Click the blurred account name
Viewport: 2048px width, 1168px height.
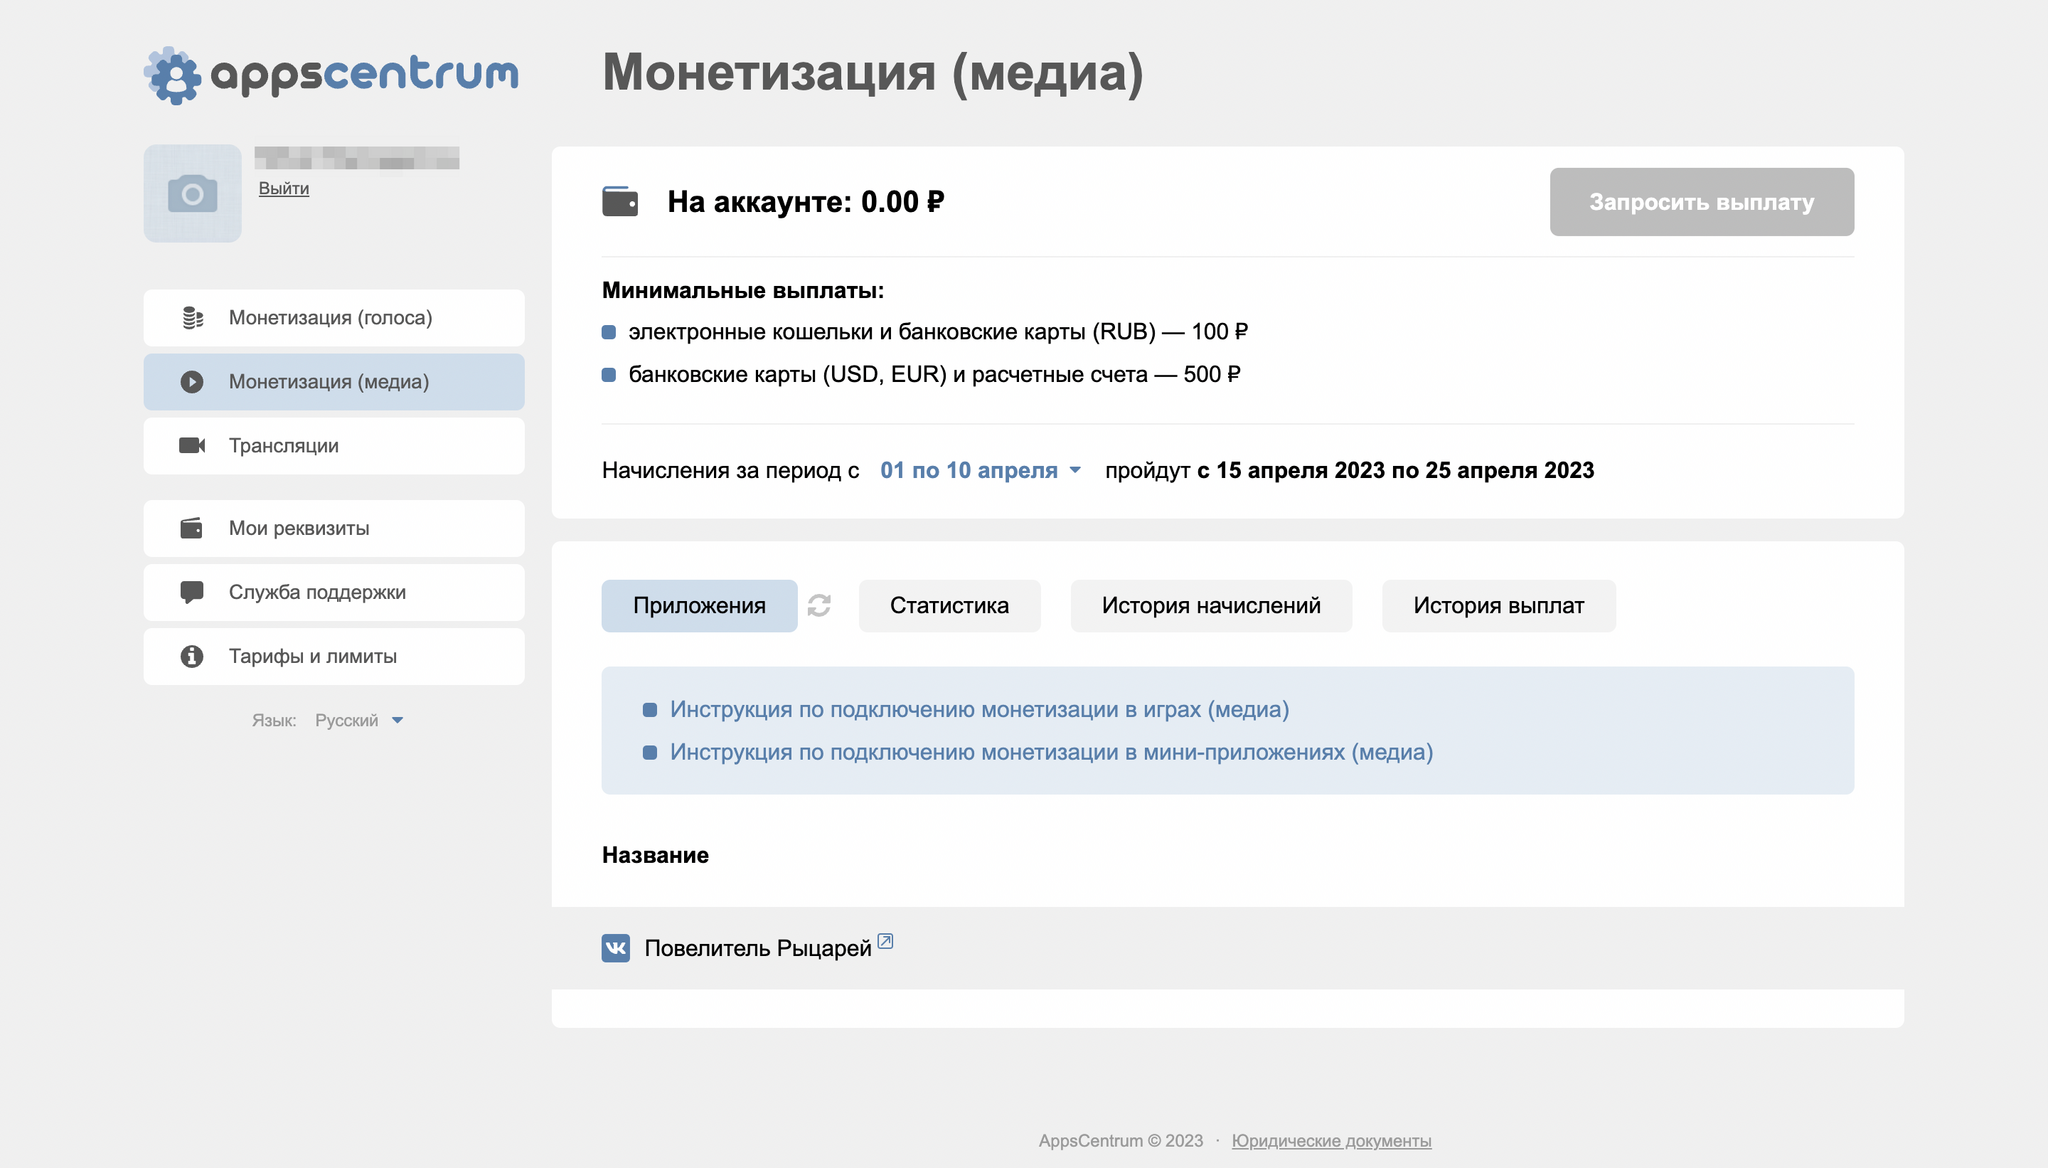click(357, 158)
